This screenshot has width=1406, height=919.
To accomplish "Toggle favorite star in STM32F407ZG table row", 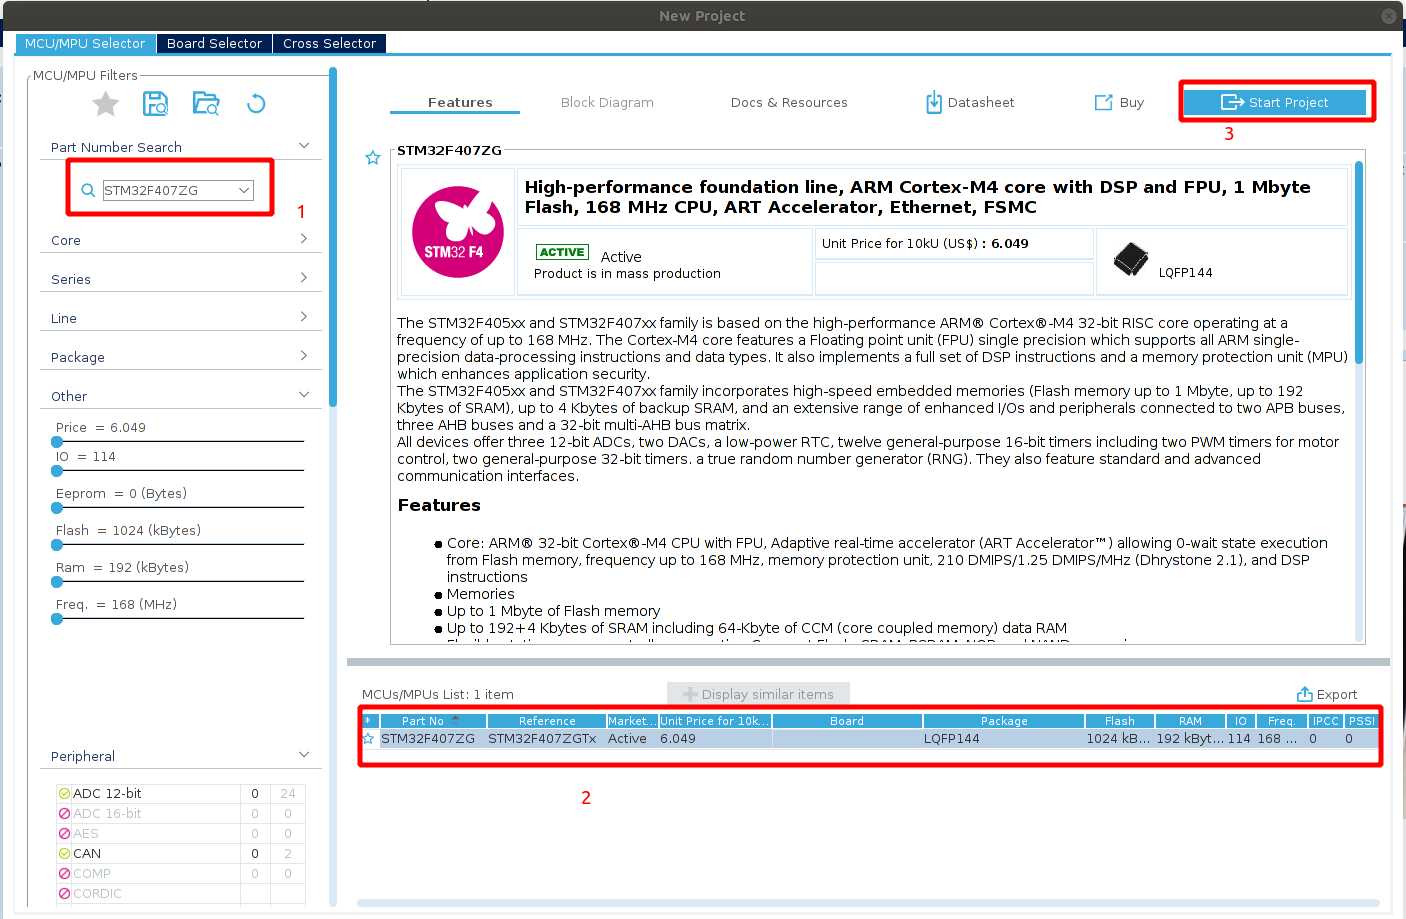I will (368, 738).
